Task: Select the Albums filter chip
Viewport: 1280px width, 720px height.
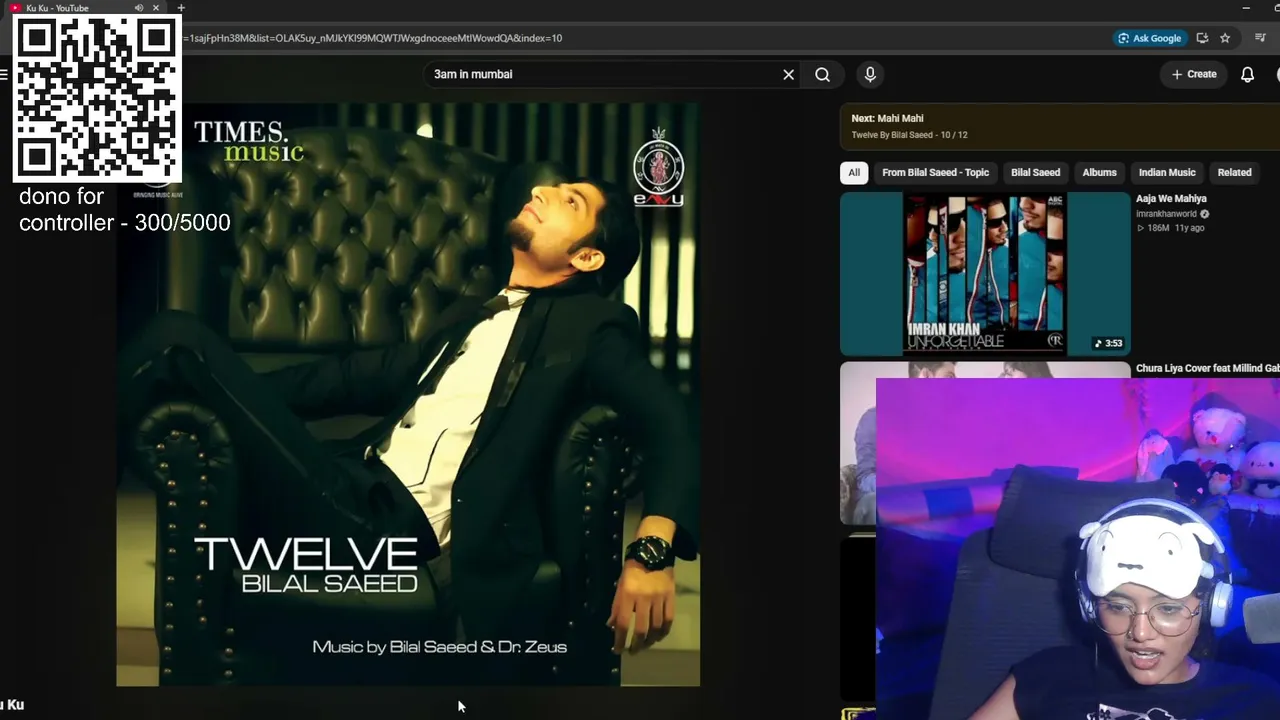Action: (x=1099, y=172)
